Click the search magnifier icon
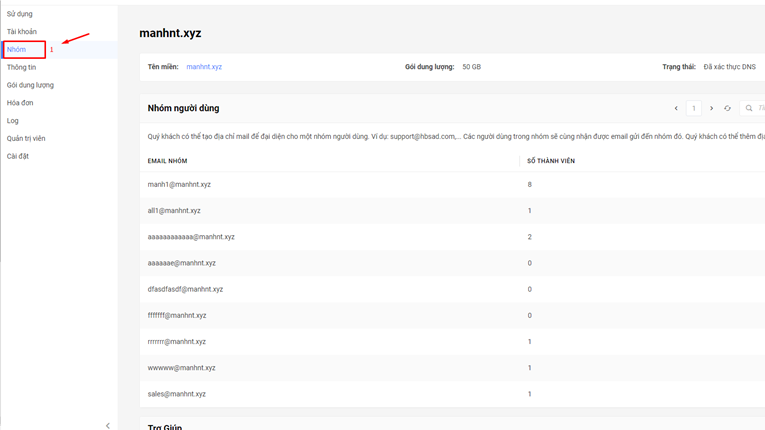This screenshot has height=430, width=765. coord(749,108)
